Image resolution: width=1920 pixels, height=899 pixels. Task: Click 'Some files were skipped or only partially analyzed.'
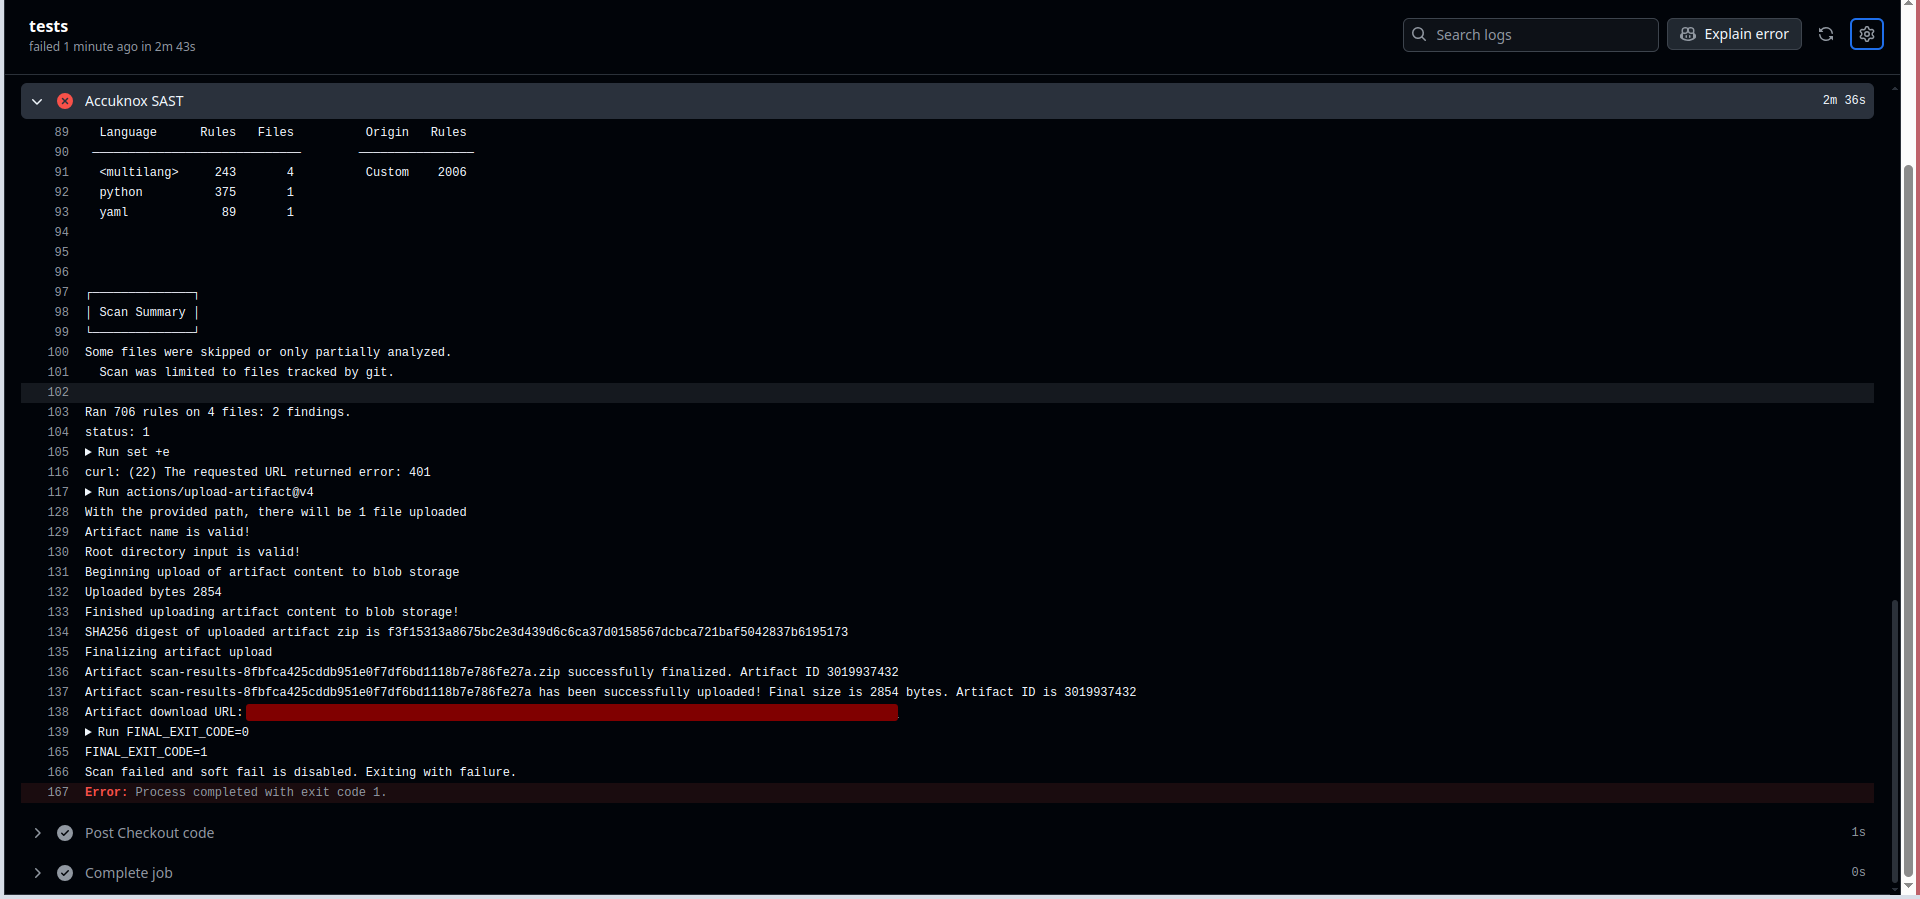click(x=268, y=352)
